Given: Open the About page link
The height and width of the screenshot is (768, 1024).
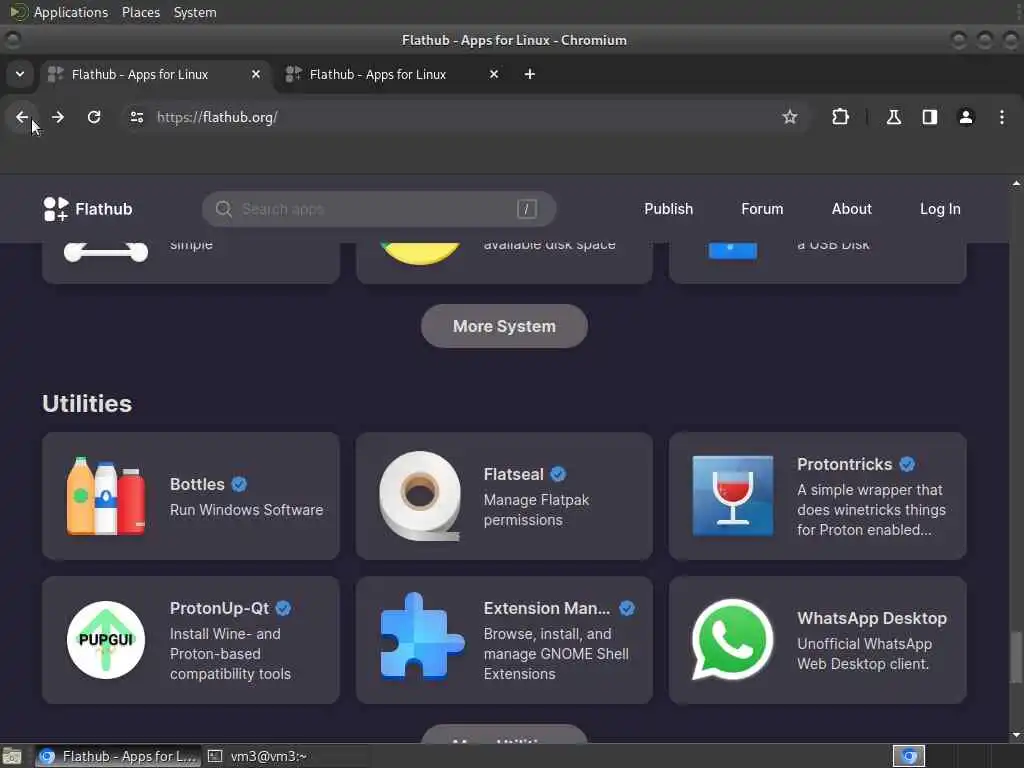Looking at the screenshot, I should 851,209.
